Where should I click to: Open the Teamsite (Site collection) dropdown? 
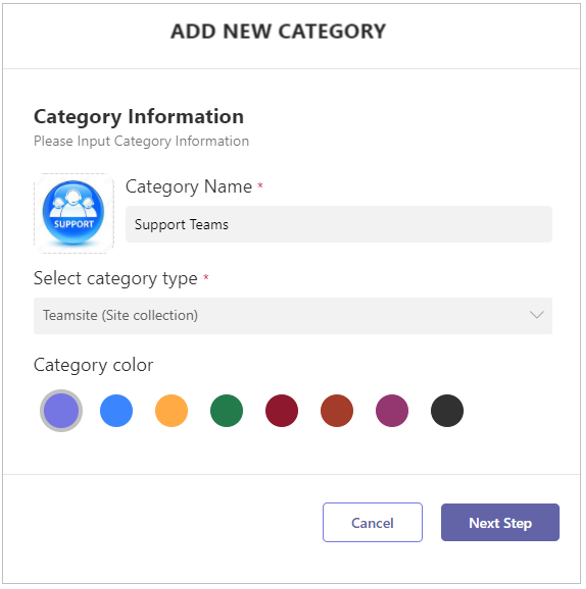click(293, 316)
